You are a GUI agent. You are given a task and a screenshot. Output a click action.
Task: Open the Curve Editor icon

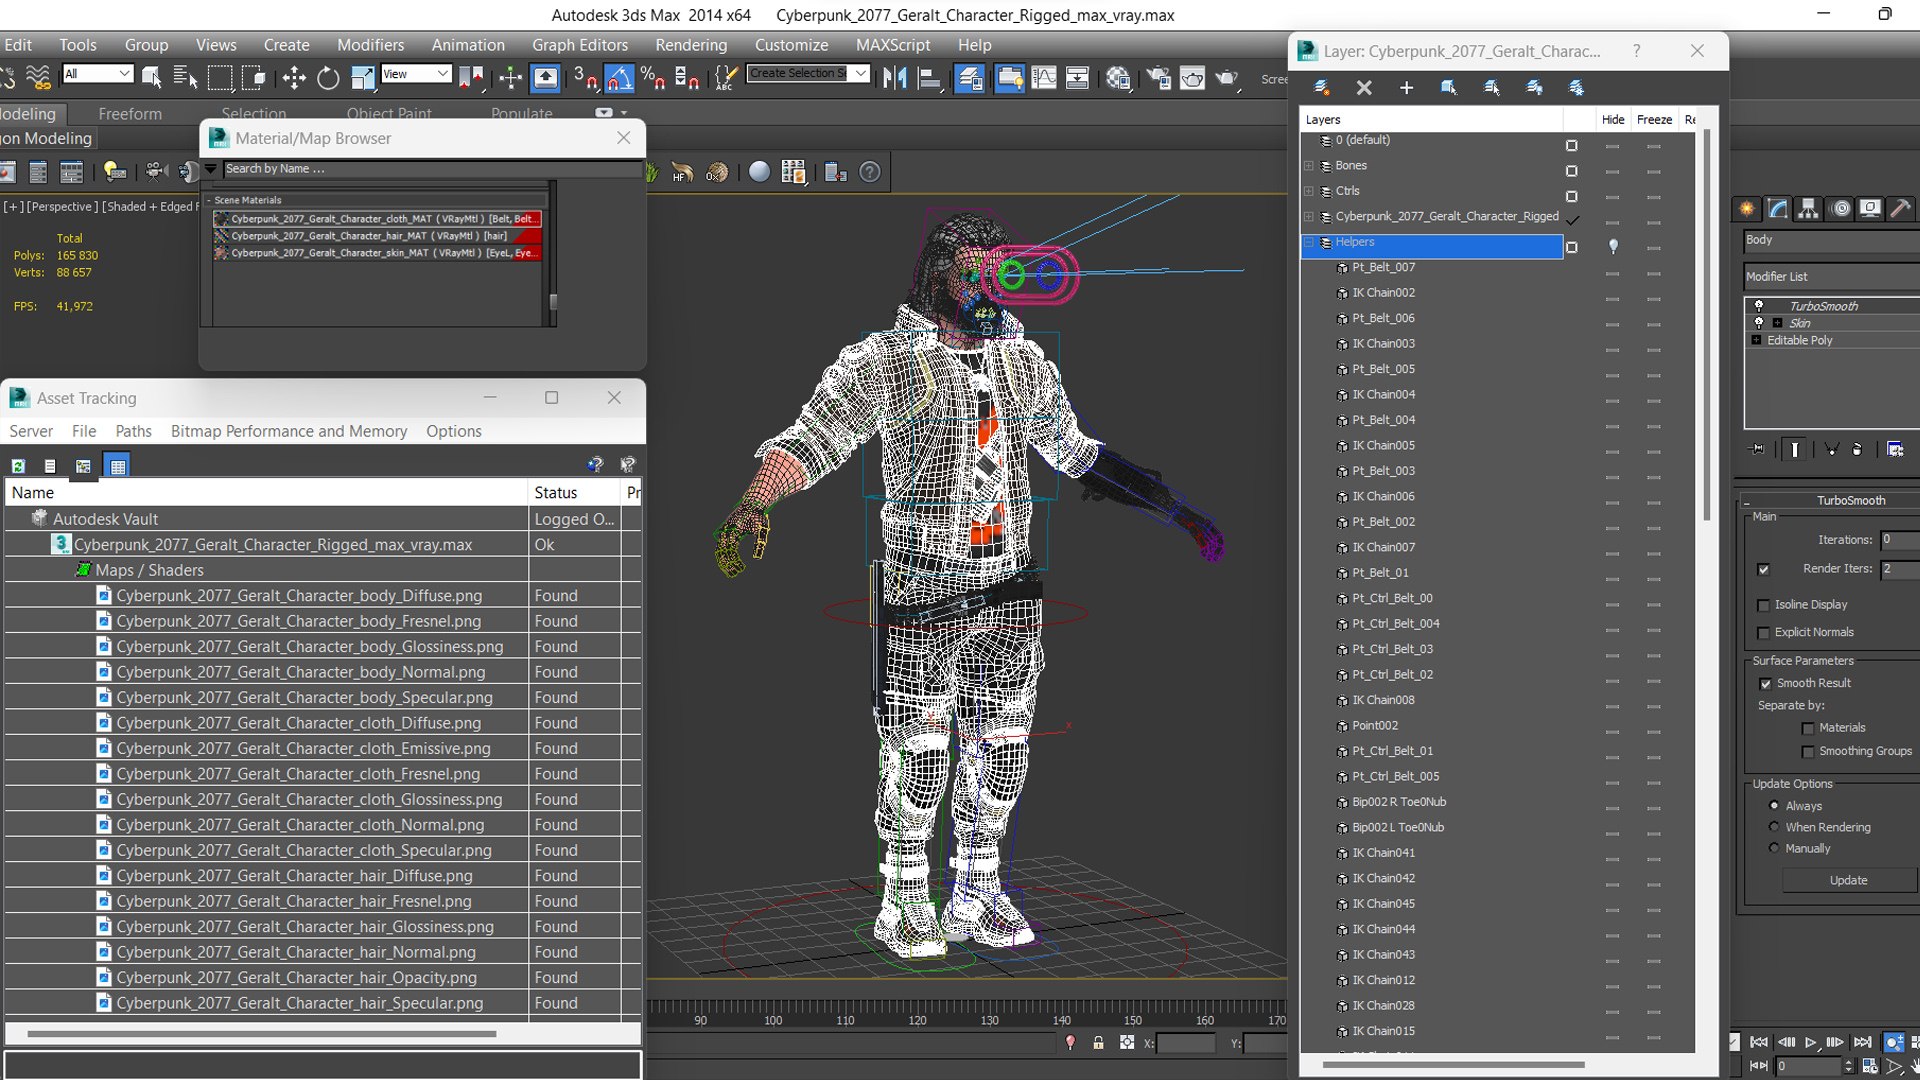pyautogui.click(x=1043, y=77)
